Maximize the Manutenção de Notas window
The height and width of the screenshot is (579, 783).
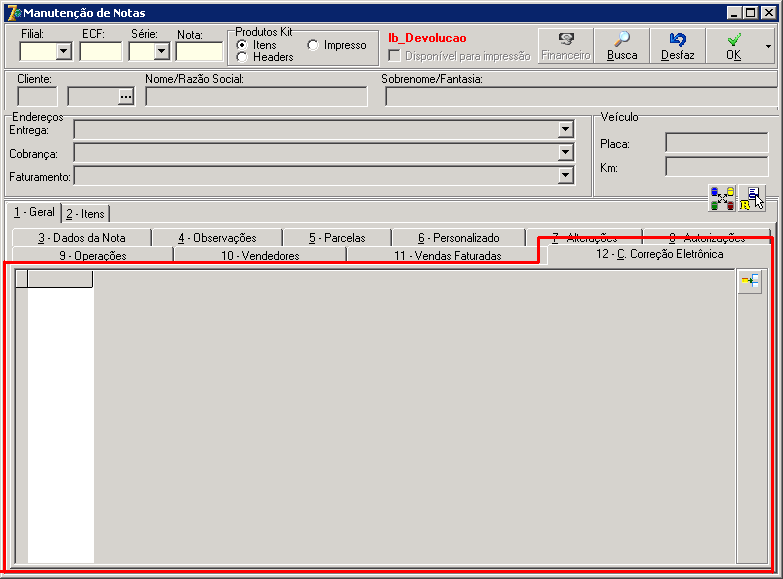(x=750, y=12)
